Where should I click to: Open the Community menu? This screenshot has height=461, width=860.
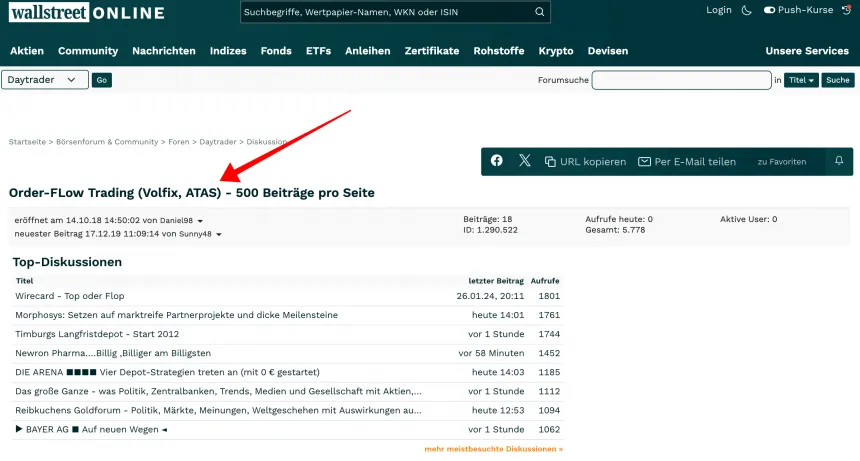(88, 51)
